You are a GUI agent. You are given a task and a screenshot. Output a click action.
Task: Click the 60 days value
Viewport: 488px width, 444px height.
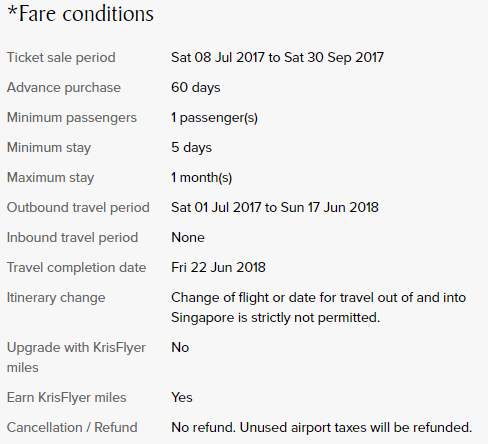click(196, 88)
